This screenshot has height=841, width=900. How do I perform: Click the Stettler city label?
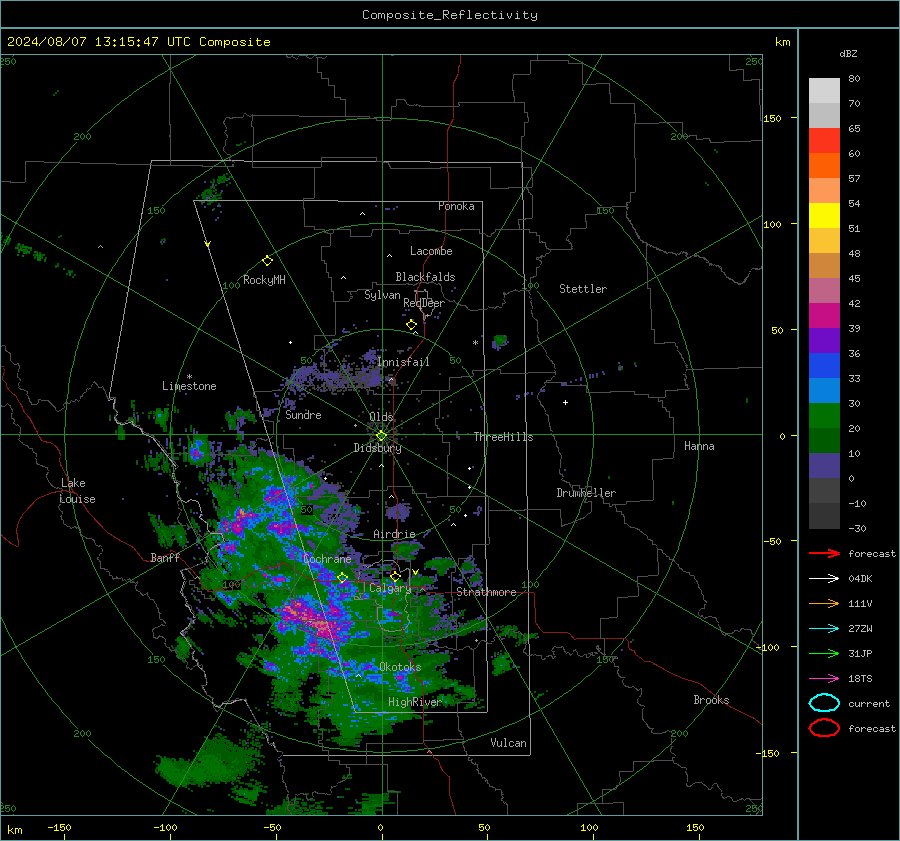583,289
